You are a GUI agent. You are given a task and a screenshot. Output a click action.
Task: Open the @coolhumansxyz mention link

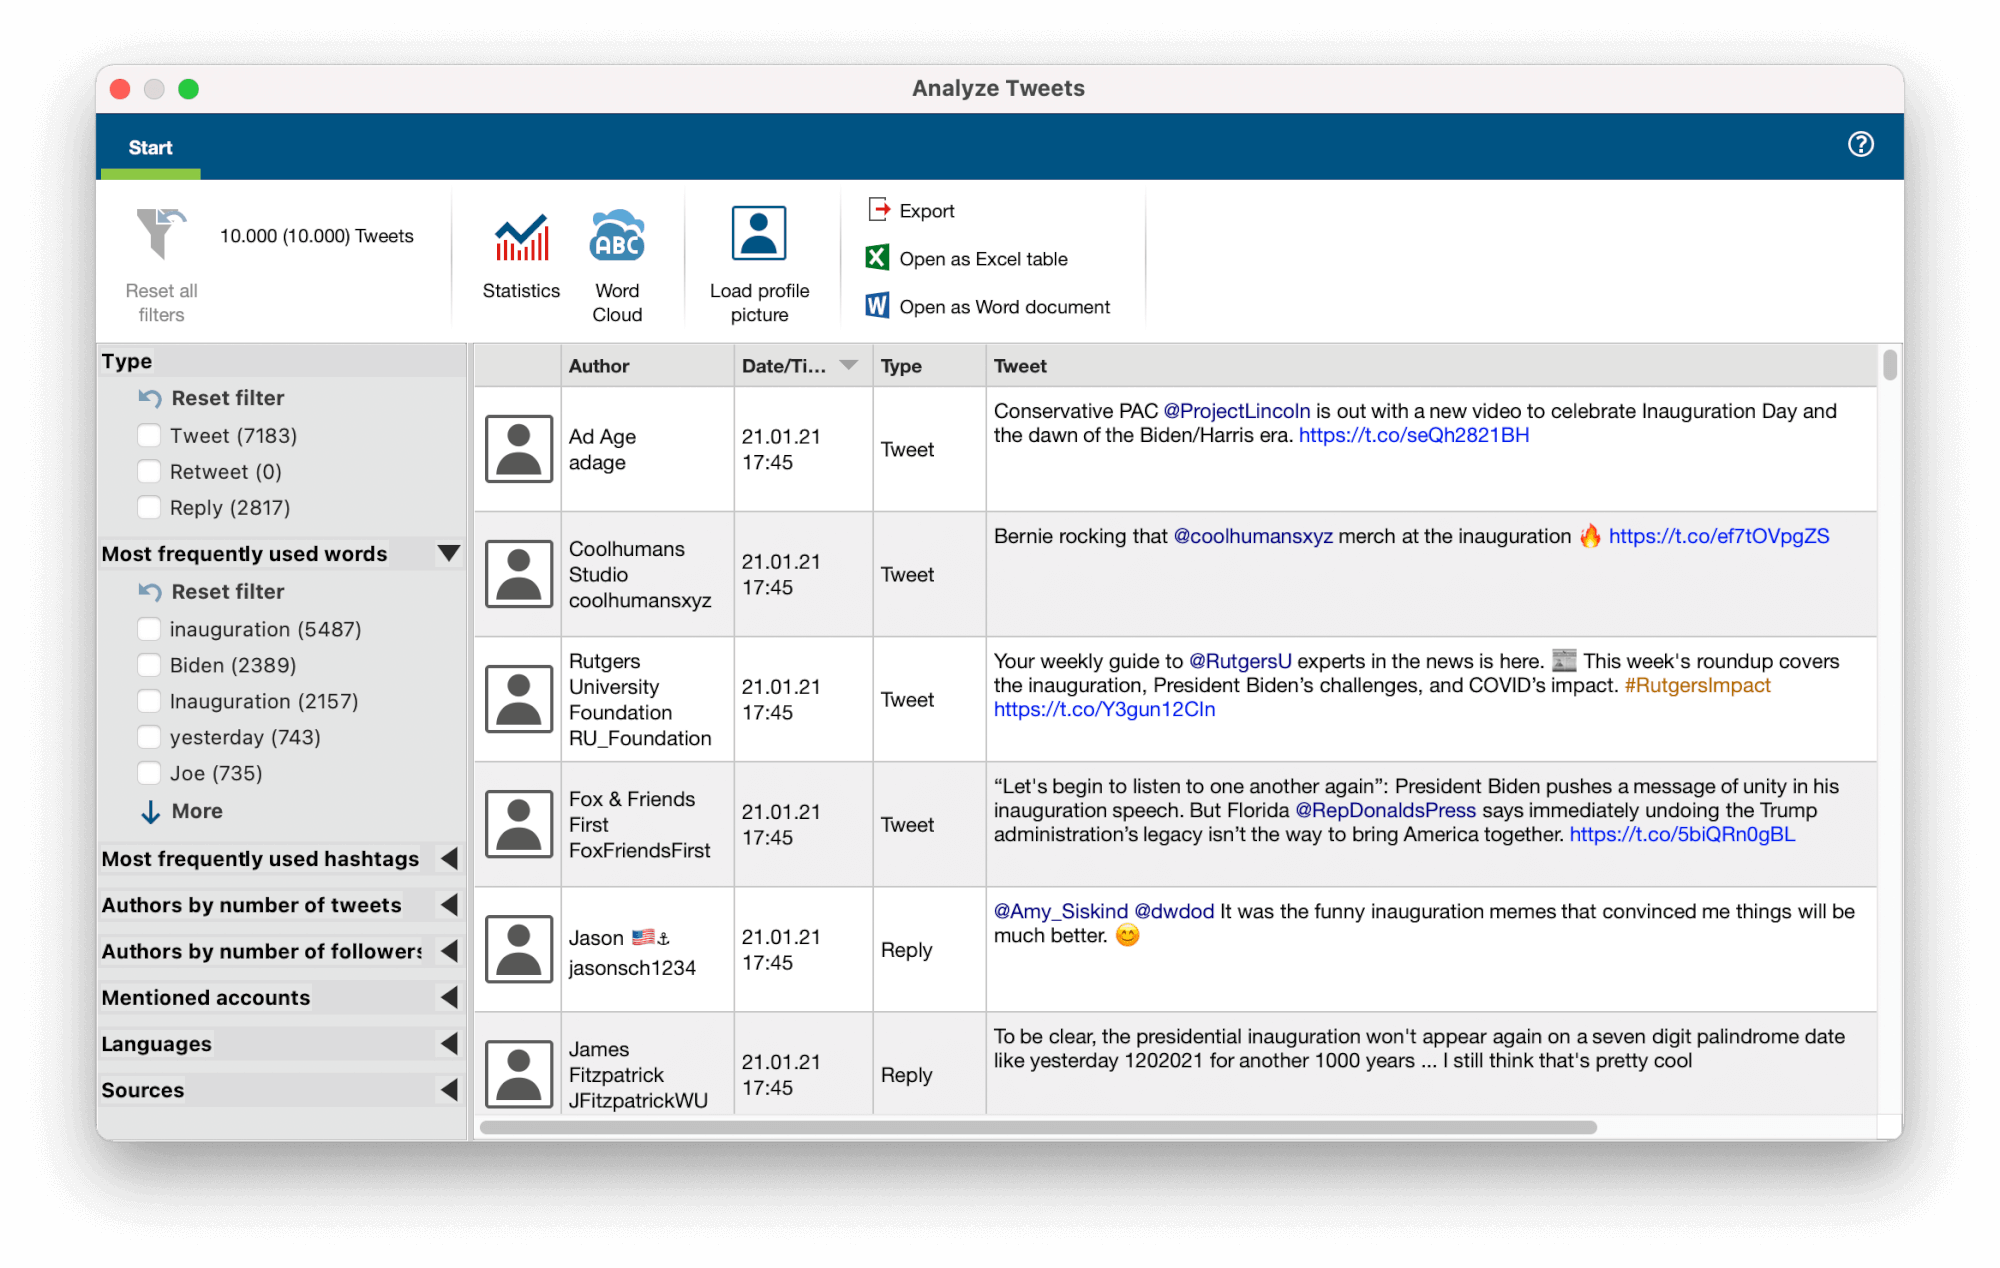[x=1253, y=536]
